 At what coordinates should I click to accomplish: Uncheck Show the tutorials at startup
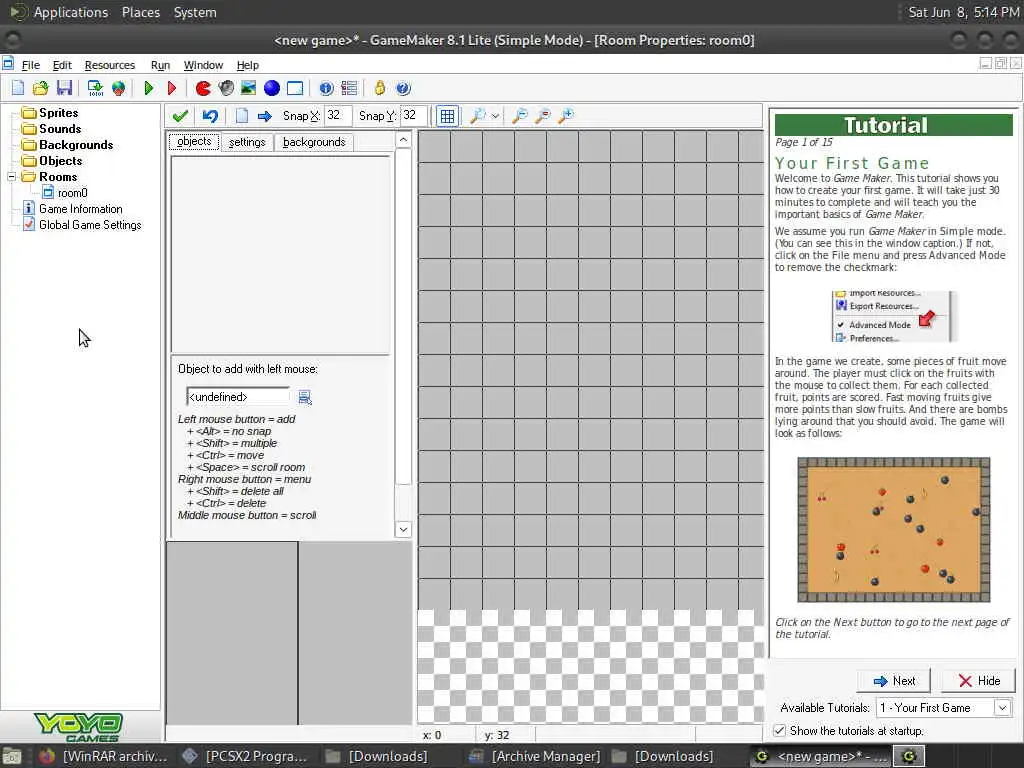coord(779,731)
